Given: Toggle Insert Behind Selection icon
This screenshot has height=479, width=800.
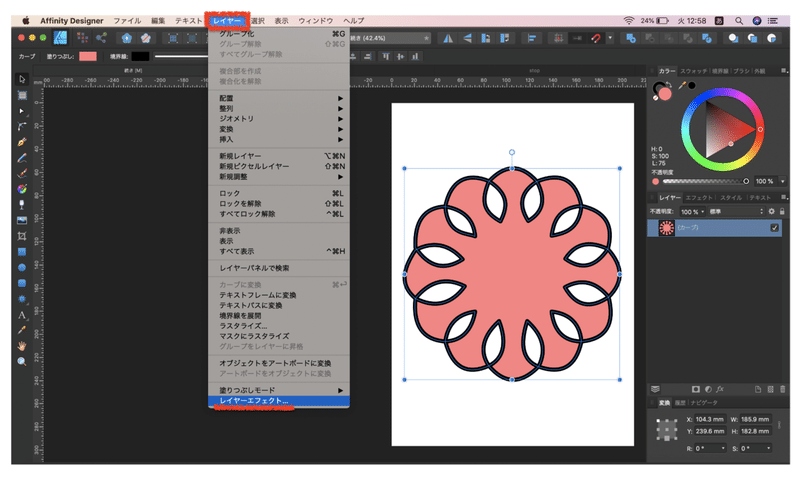Looking at the screenshot, I should [733, 38].
